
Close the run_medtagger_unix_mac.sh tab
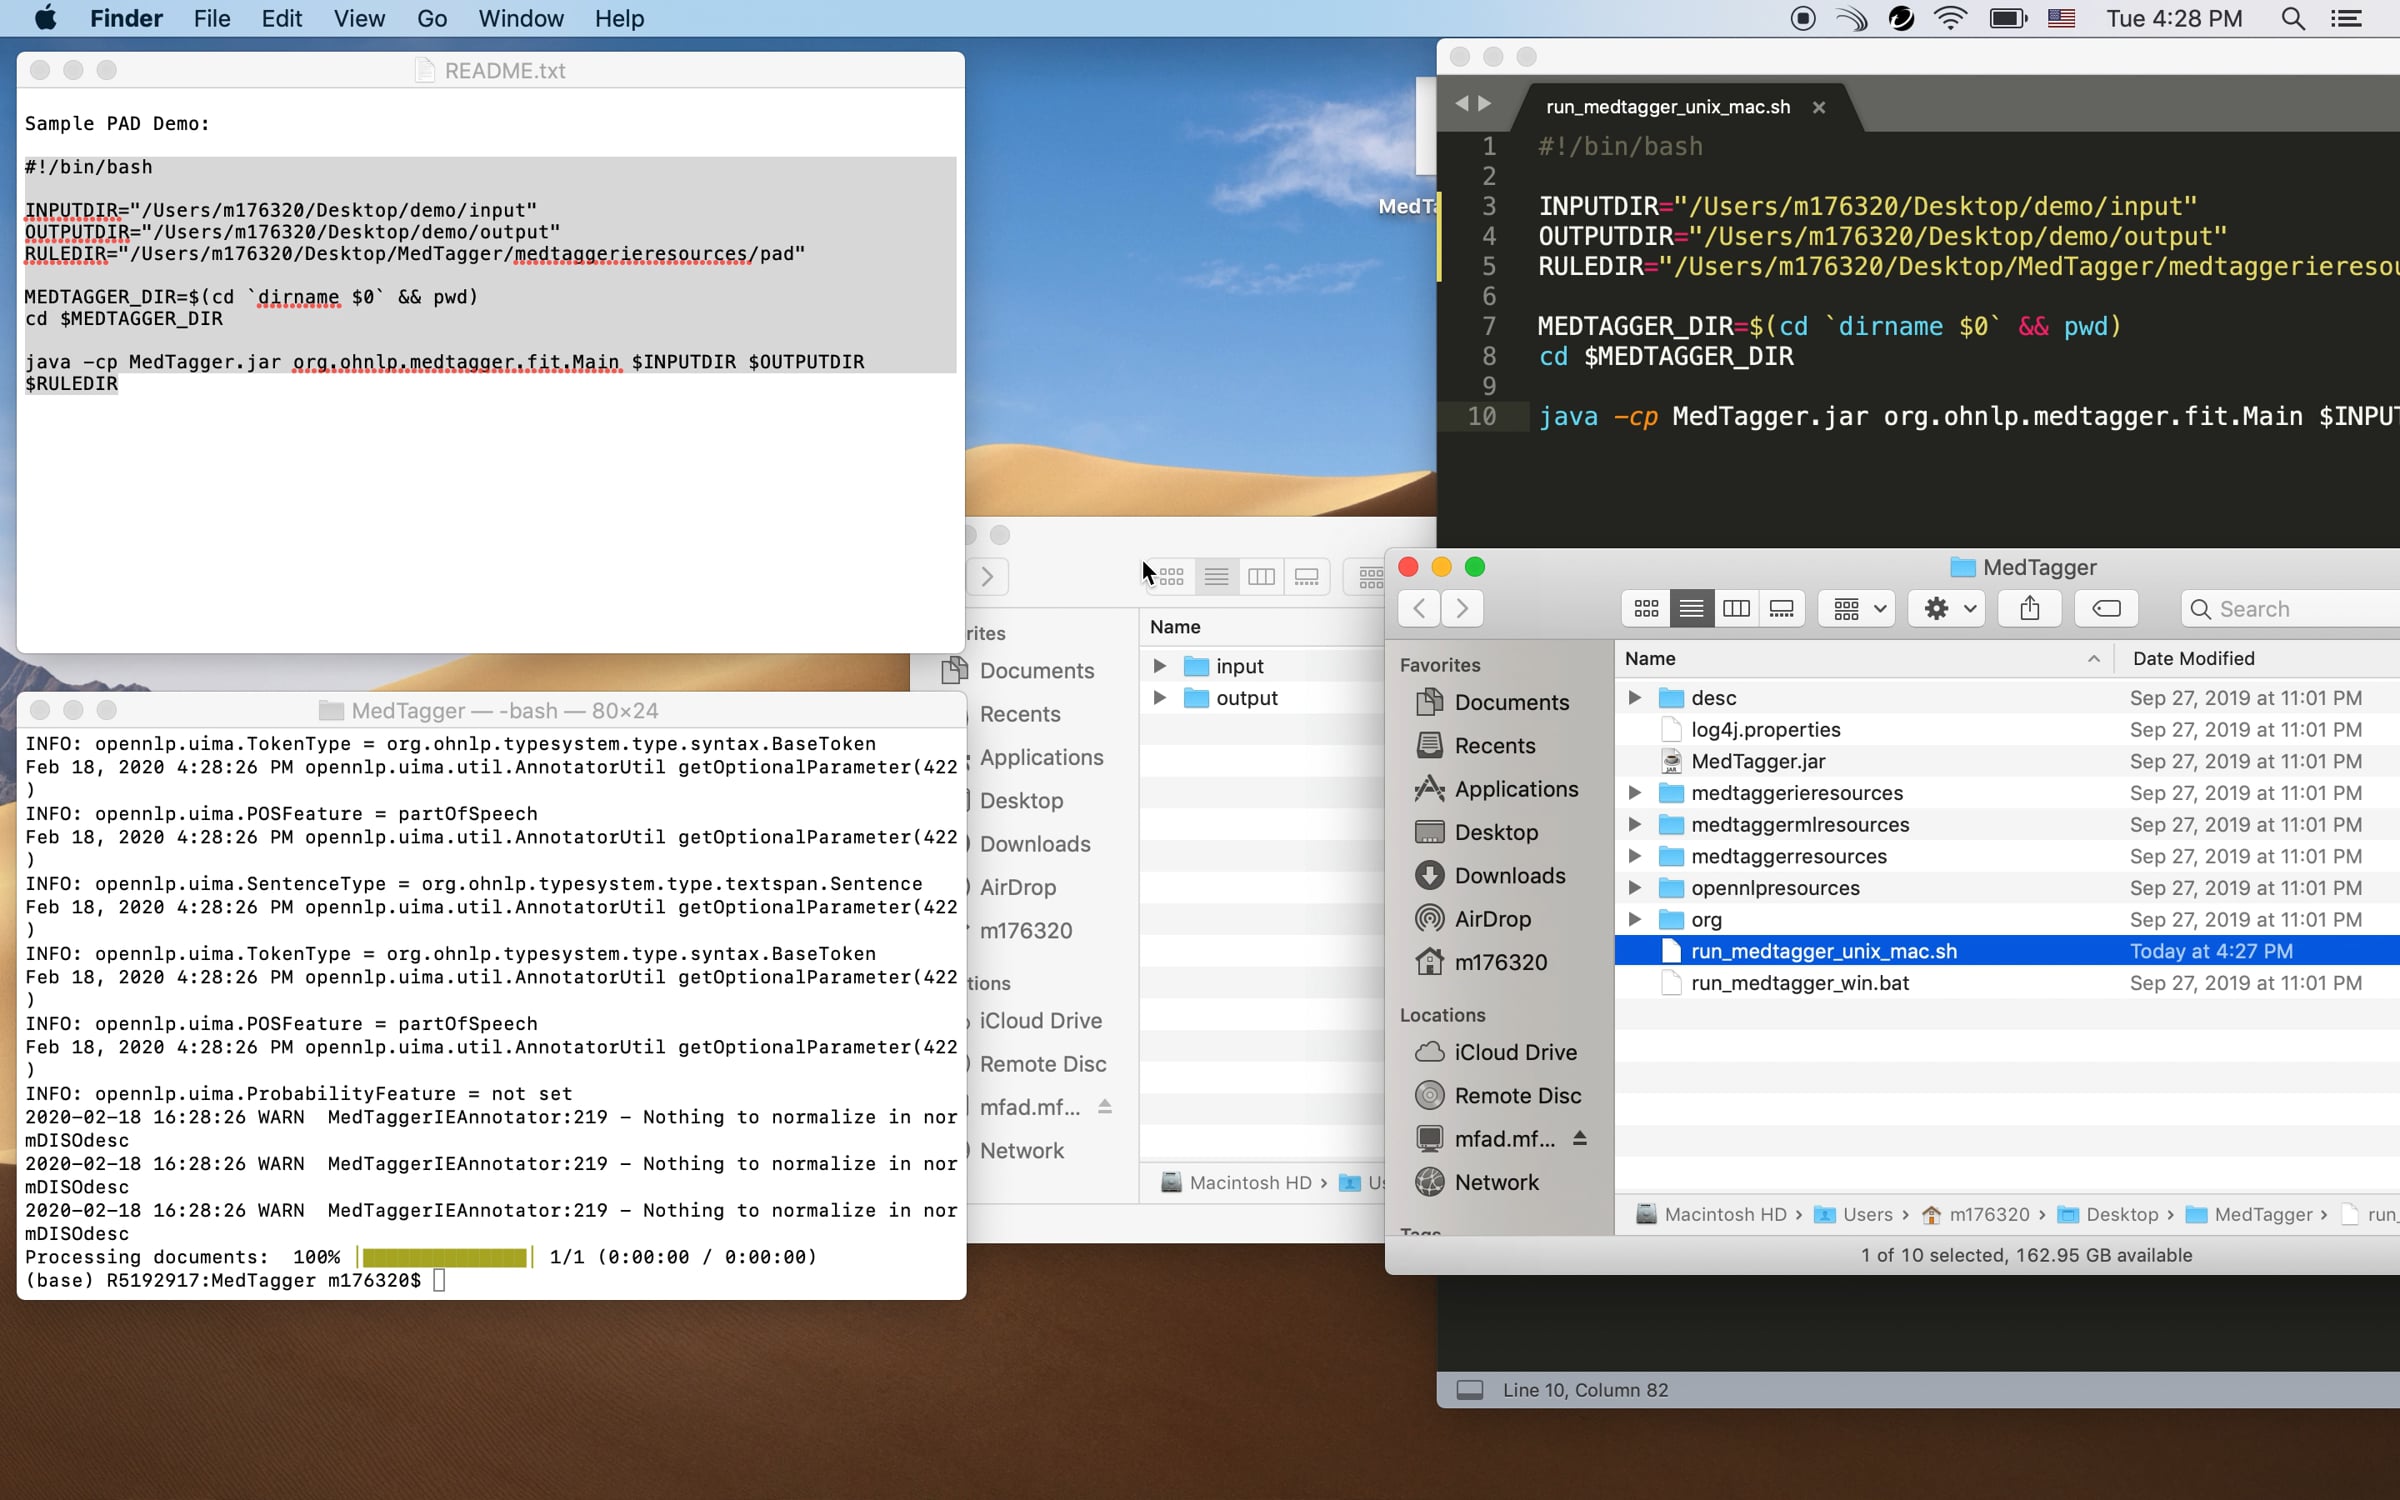(x=1819, y=107)
